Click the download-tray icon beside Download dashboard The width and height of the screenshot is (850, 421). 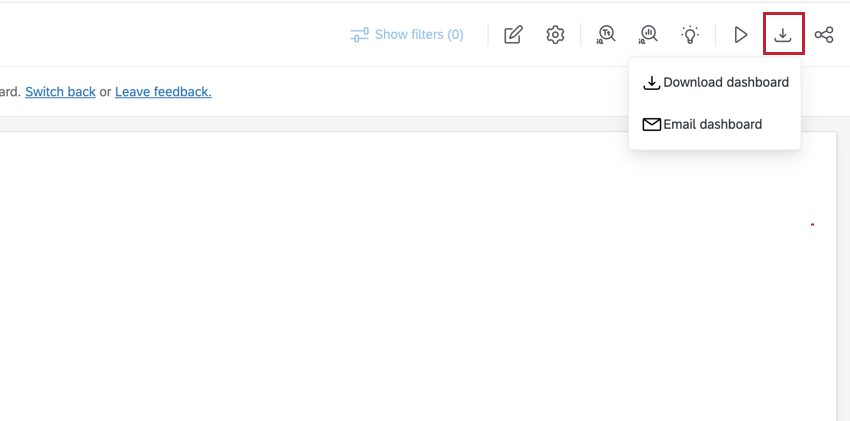click(652, 83)
